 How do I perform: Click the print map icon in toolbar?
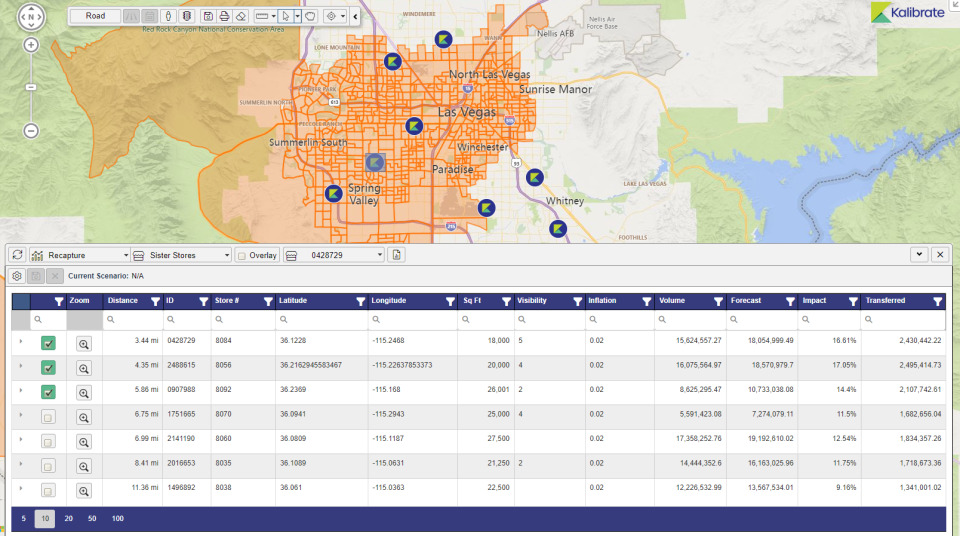click(224, 16)
